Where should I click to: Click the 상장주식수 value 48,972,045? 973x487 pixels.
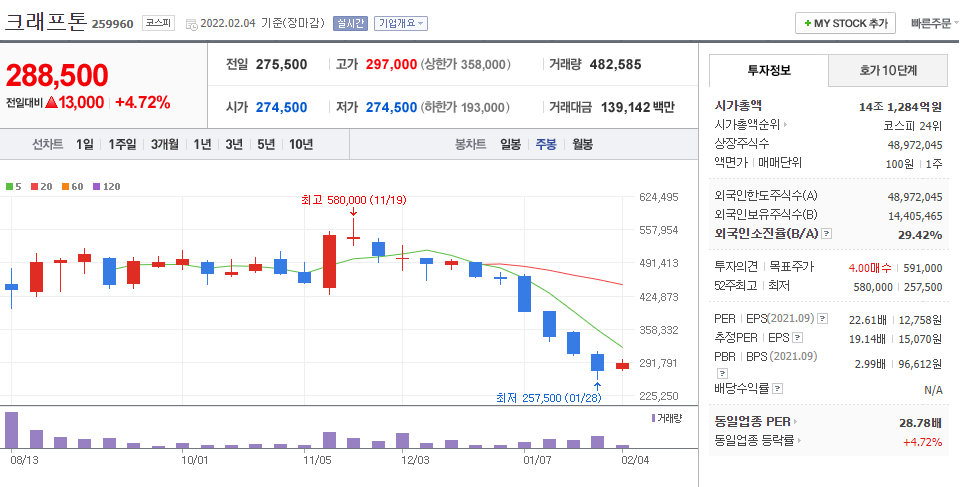pyautogui.click(x=915, y=145)
